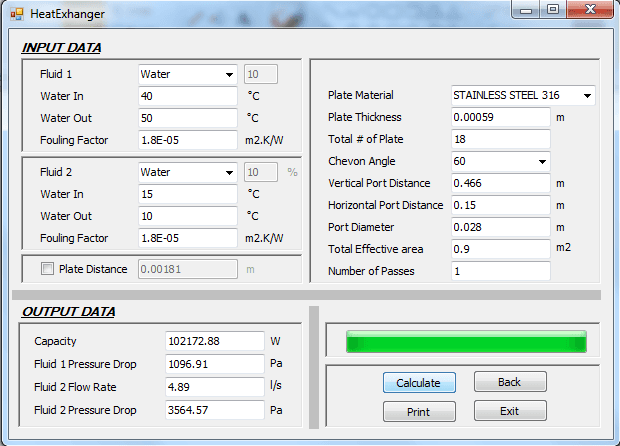Focus the Fluid 1 Water In field
The height and width of the screenshot is (446, 620).
pyautogui.click(x=188, y=96)
